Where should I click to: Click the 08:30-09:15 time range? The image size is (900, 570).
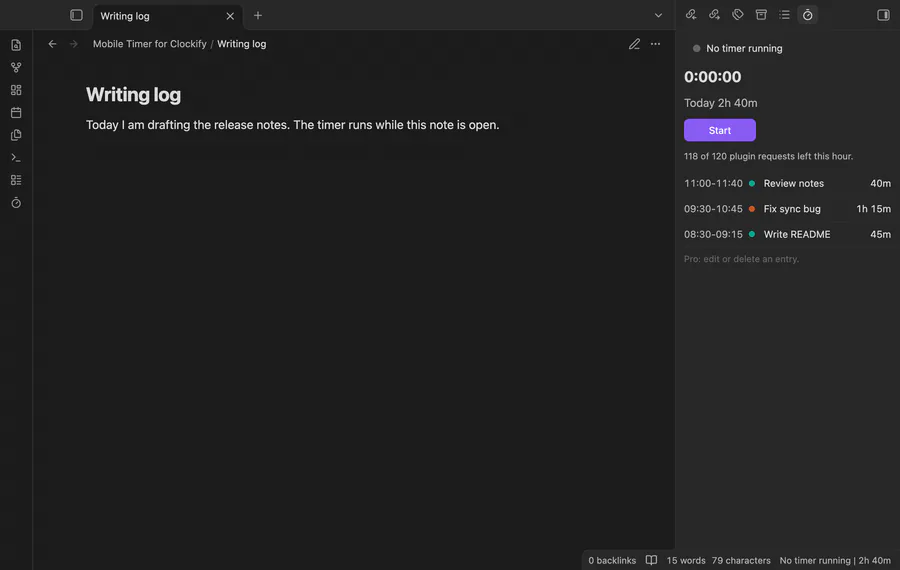[713, 234]
